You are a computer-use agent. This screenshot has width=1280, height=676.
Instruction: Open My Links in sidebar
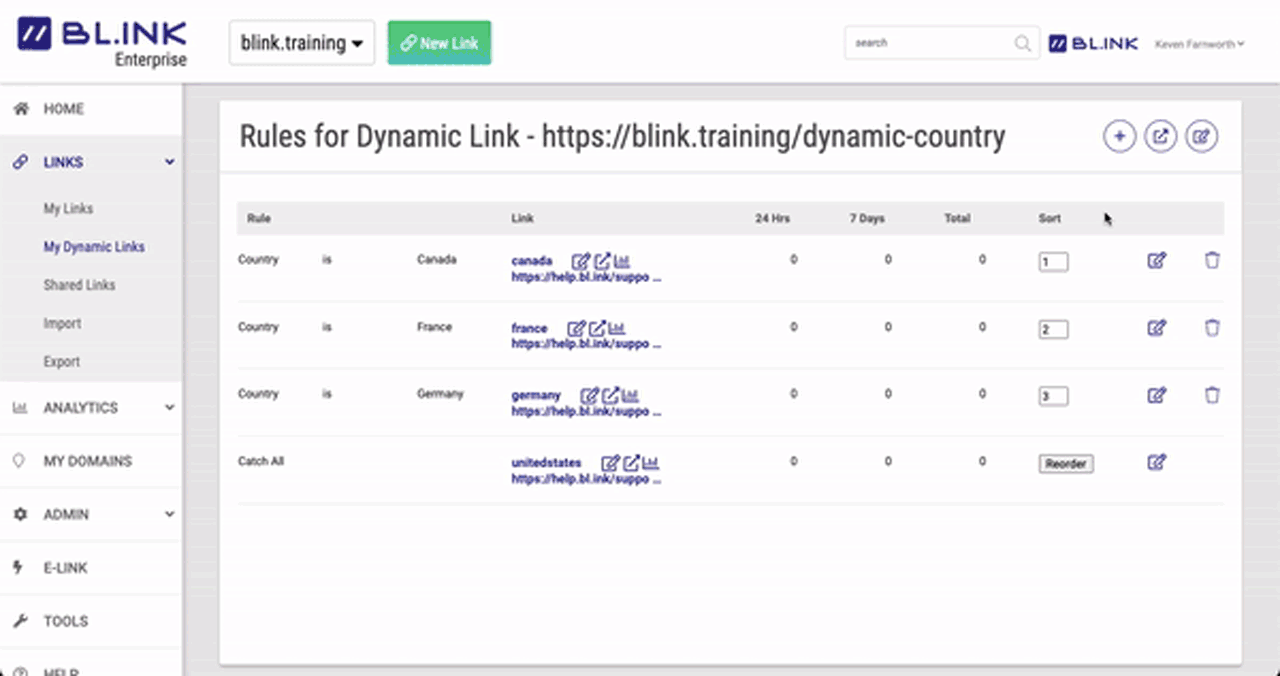click(68, 209)
